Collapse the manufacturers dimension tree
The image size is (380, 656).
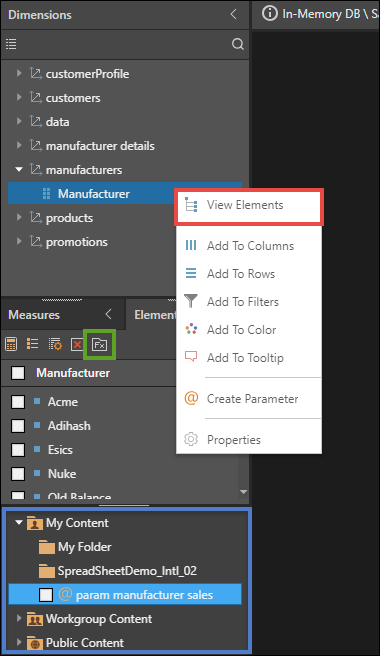(x=19, y=169)
